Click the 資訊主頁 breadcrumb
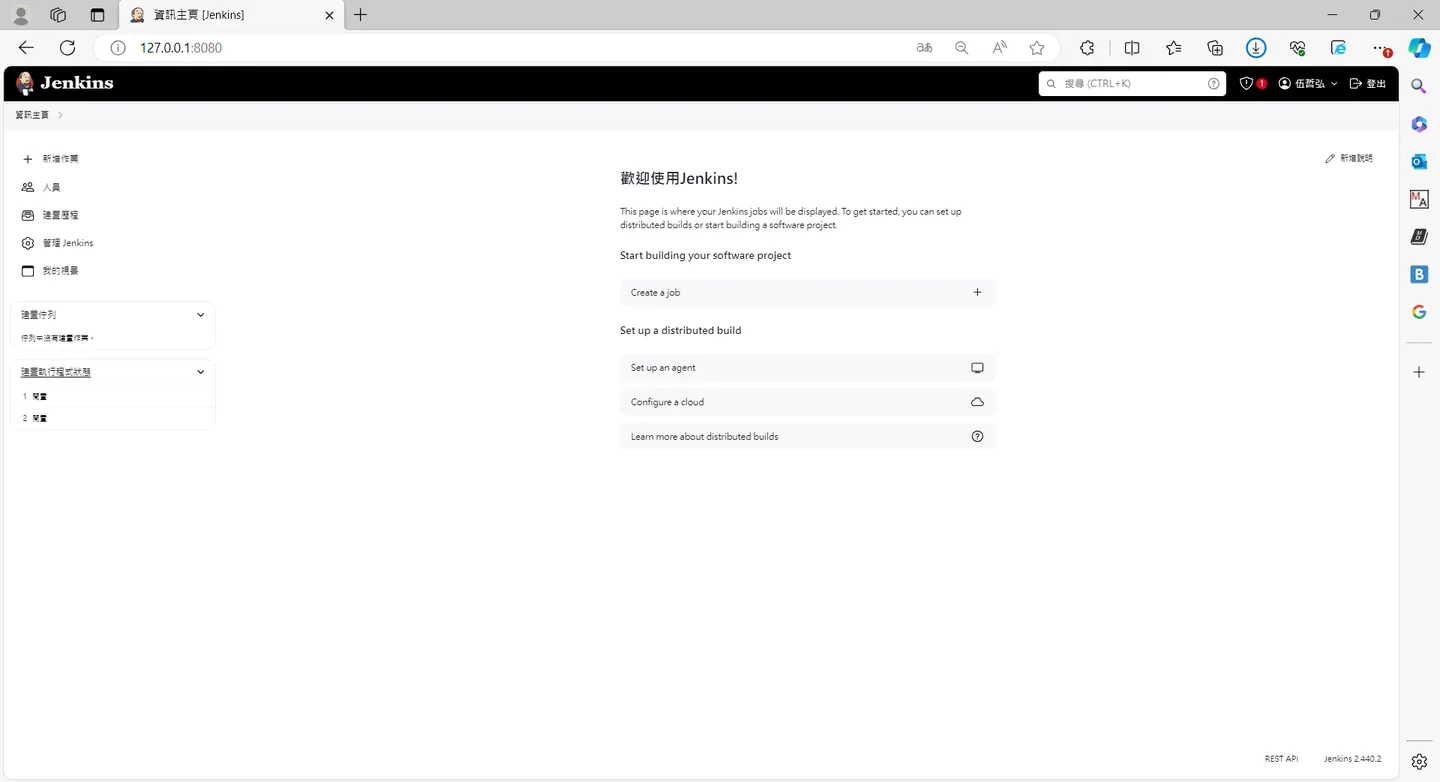1440x782 pixels. 32,115
